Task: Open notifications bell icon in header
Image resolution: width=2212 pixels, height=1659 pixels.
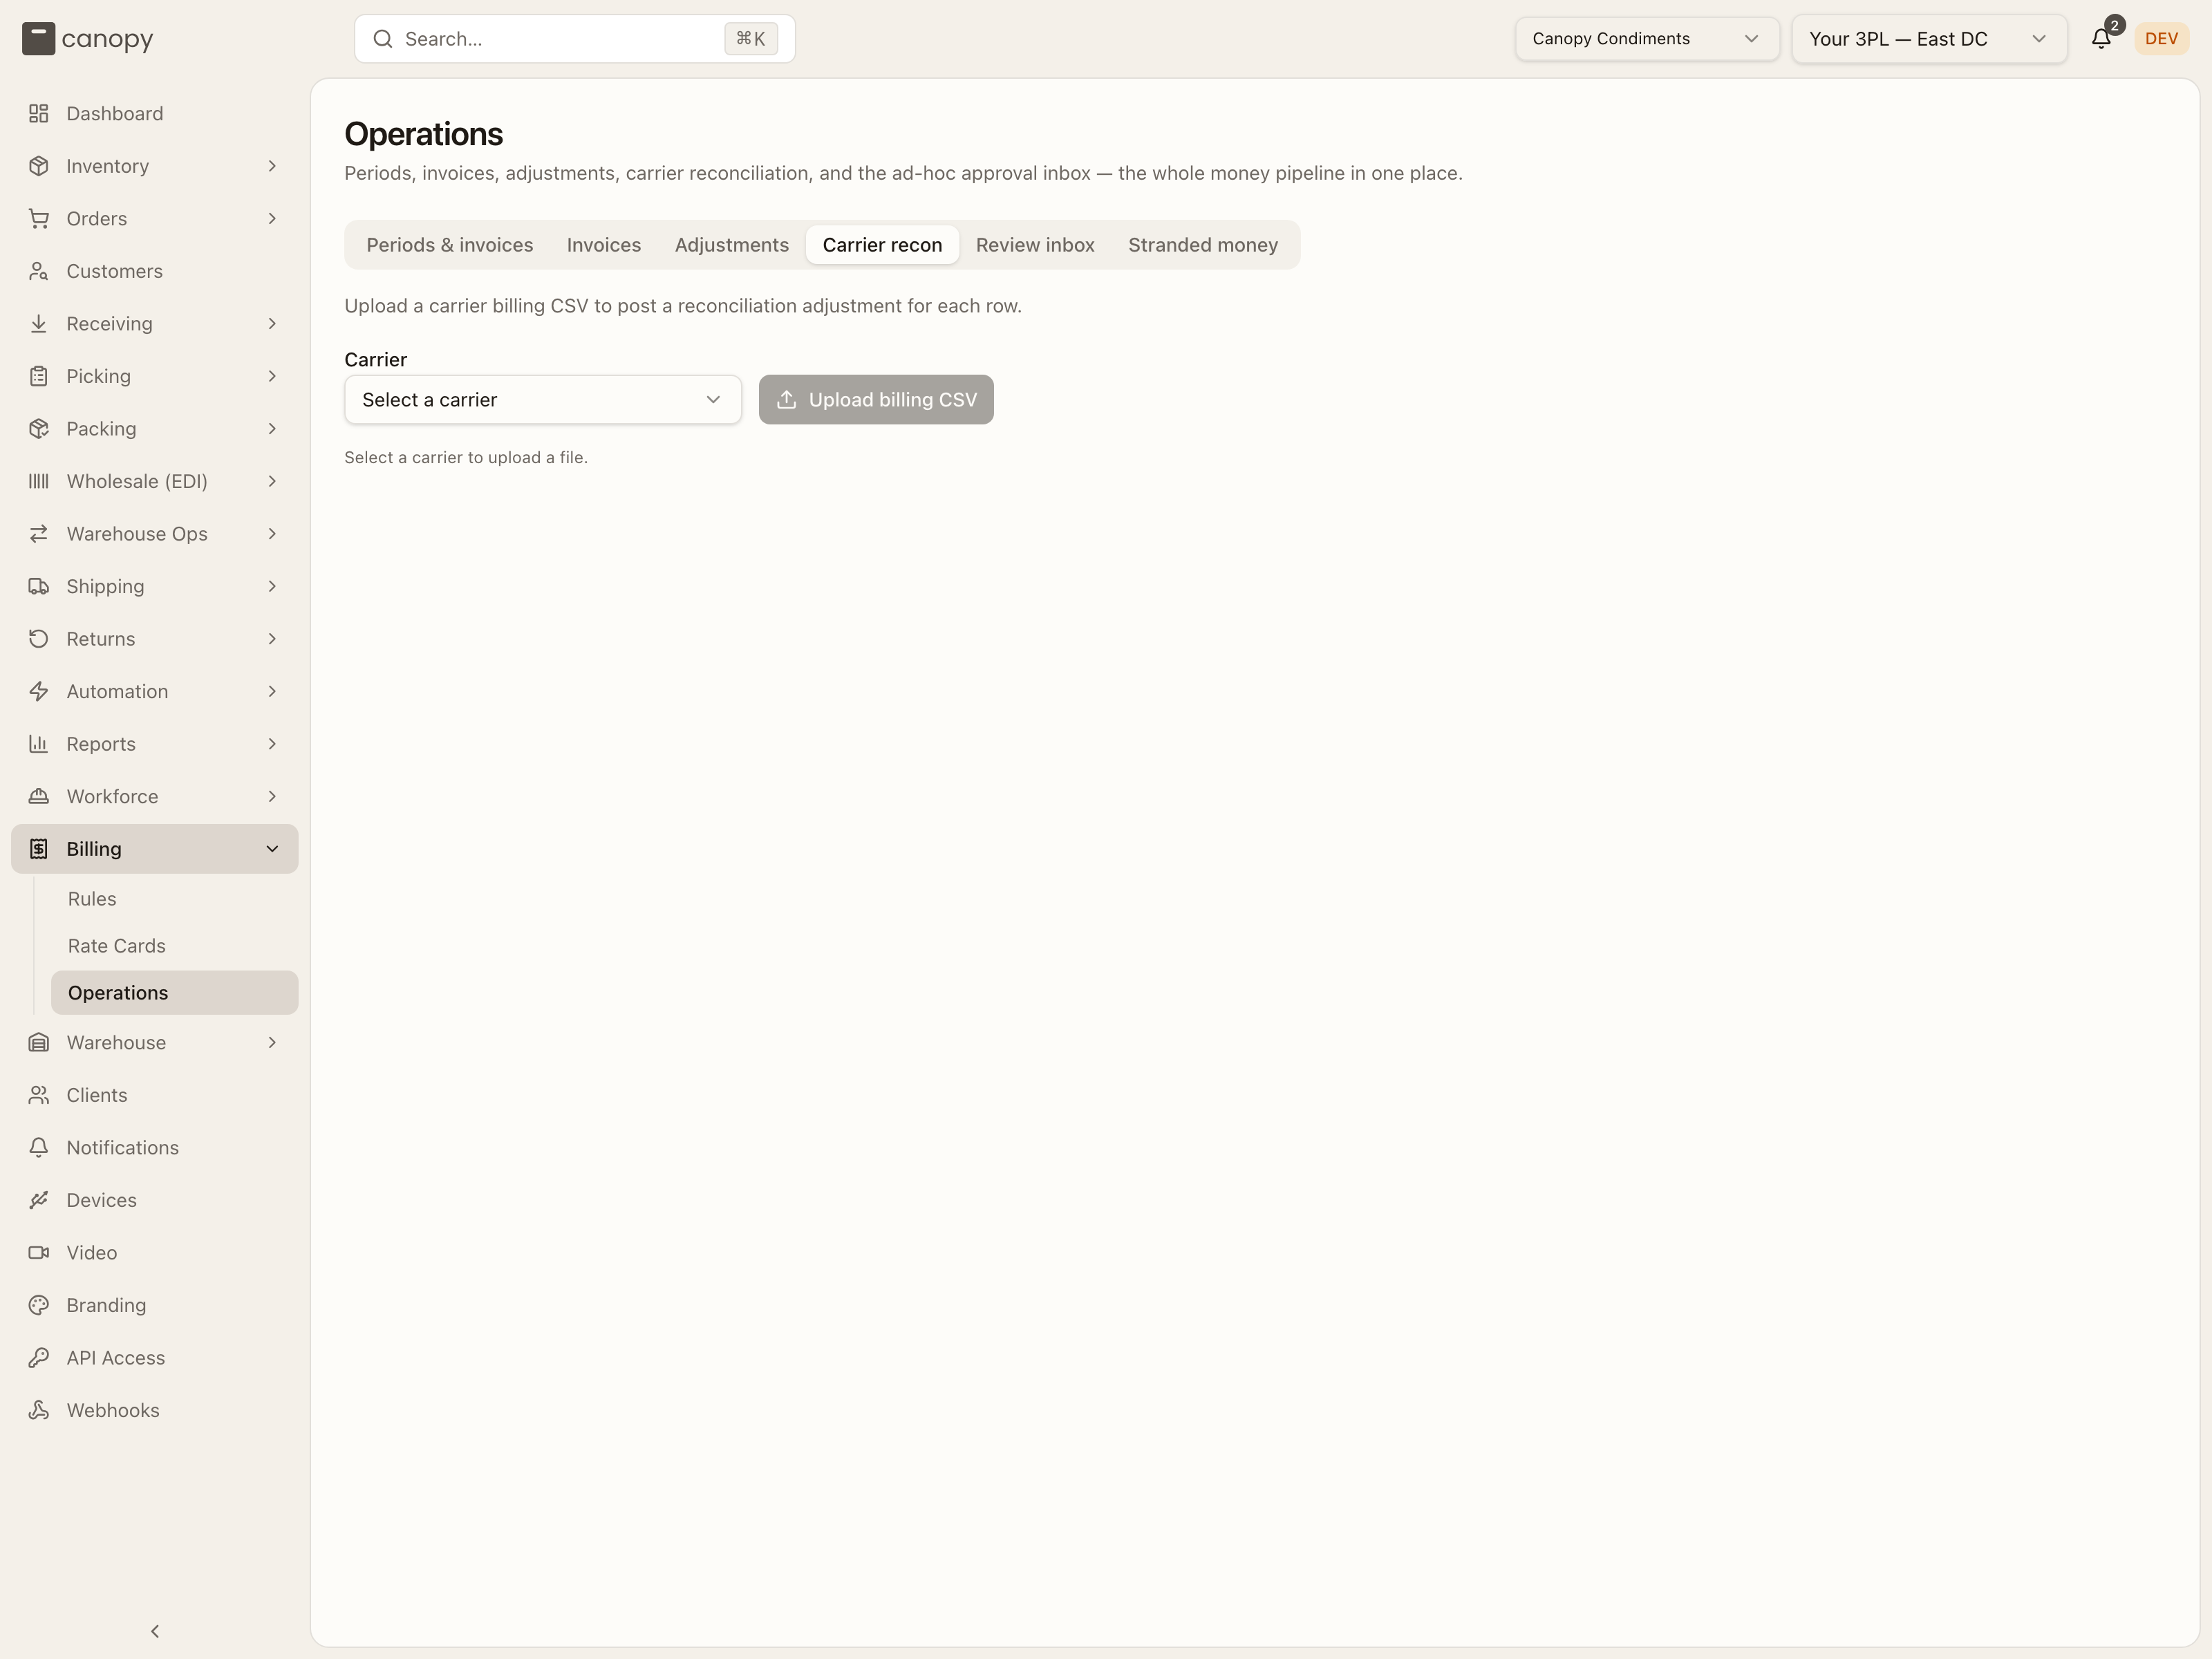Action: [2101, 39]
